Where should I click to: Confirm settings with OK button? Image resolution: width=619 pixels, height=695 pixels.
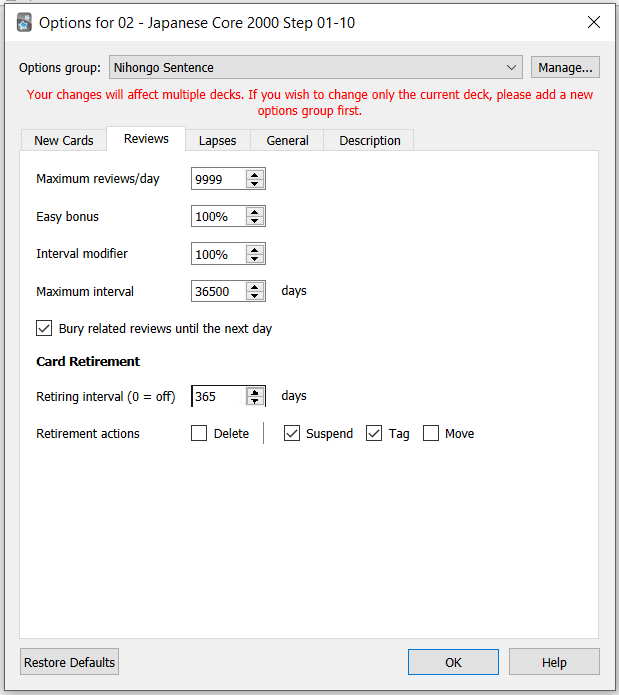point(453,662)
